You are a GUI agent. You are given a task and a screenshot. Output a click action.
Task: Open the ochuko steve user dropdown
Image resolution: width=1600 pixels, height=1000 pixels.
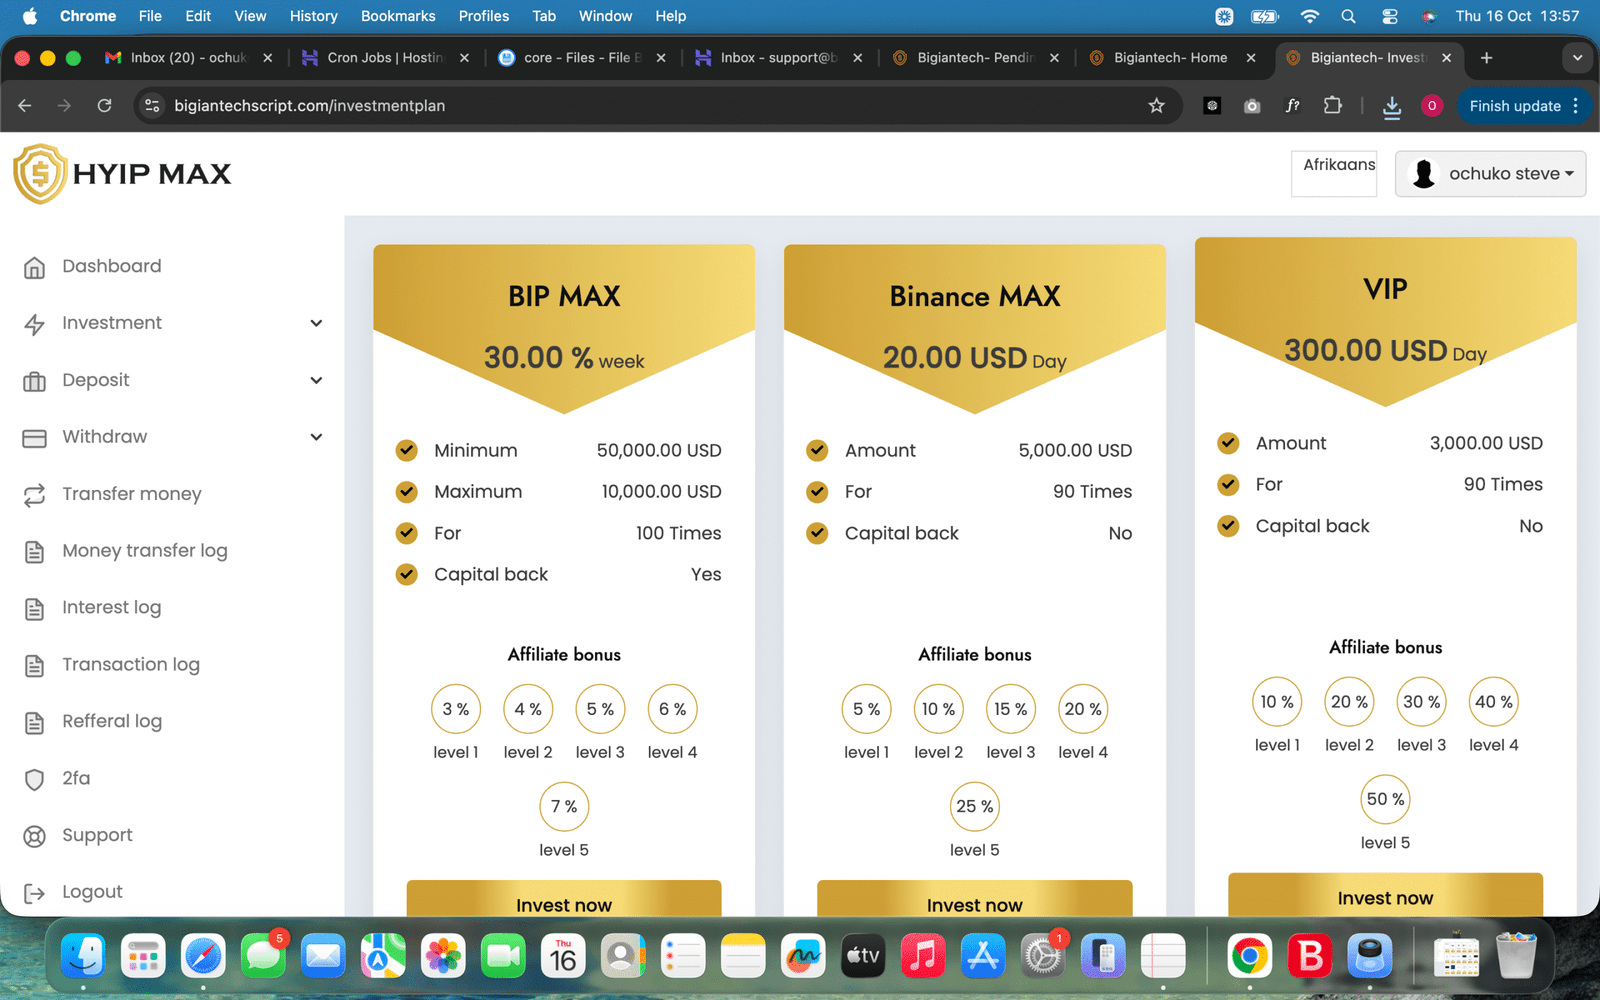(1490, 174)
